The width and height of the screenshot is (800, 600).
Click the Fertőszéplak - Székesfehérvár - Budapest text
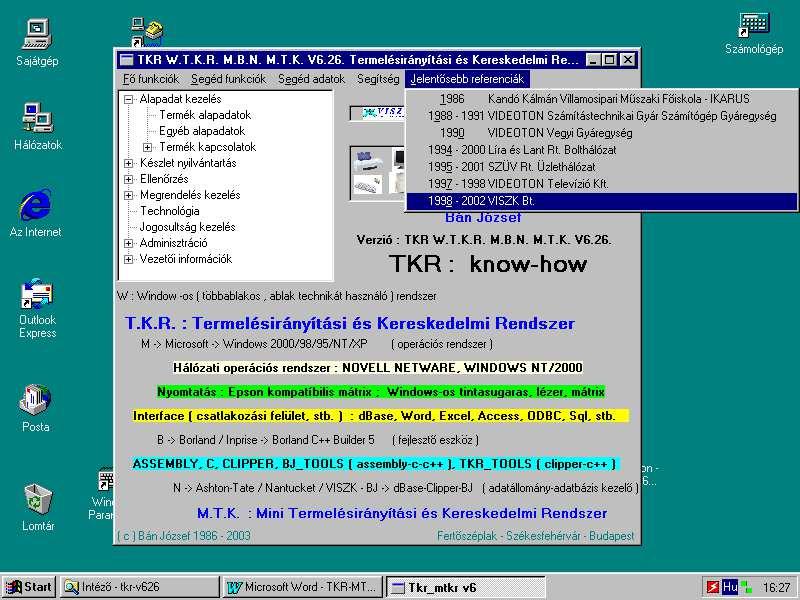[x=535, y=536]
